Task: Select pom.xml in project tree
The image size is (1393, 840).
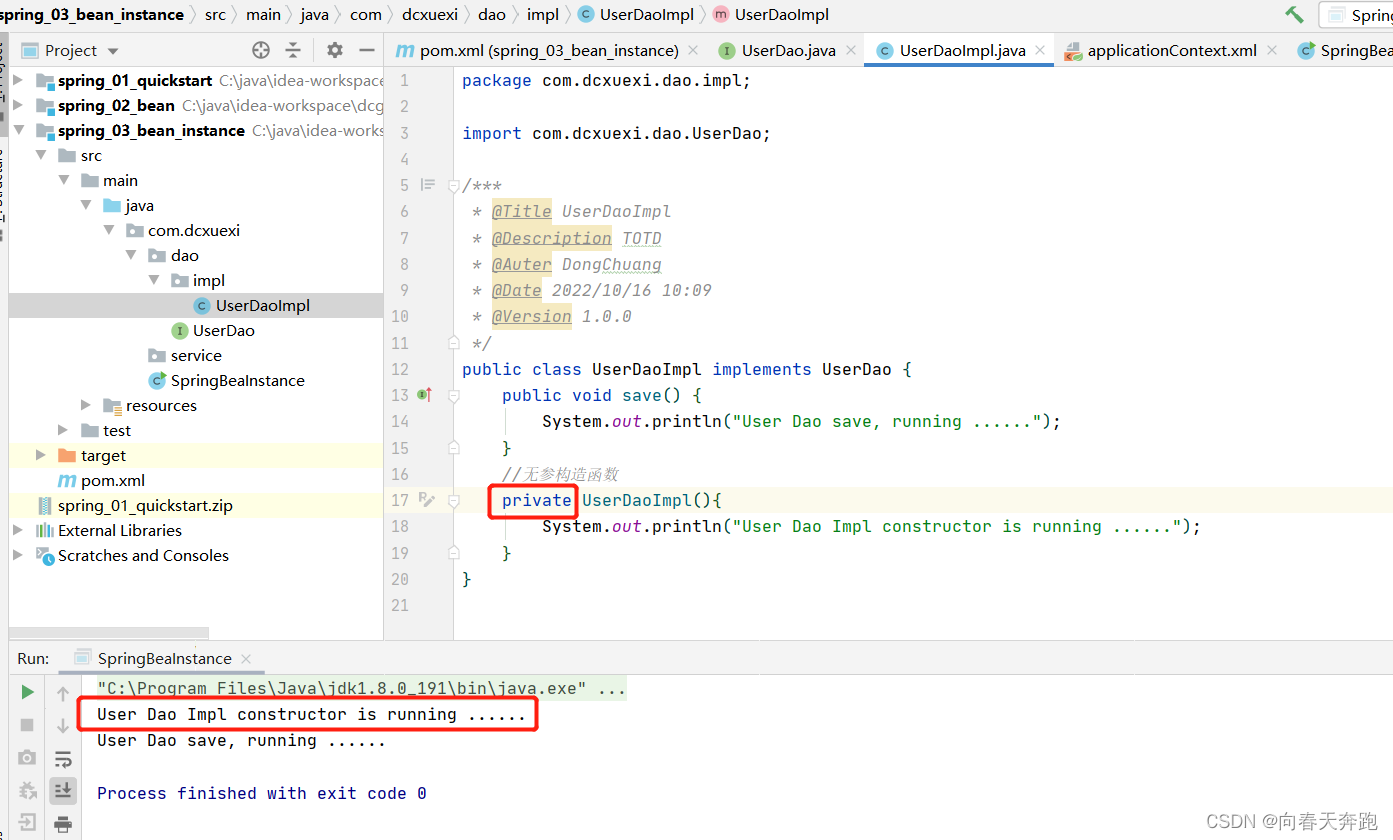Action: click(x=102, y=481)
